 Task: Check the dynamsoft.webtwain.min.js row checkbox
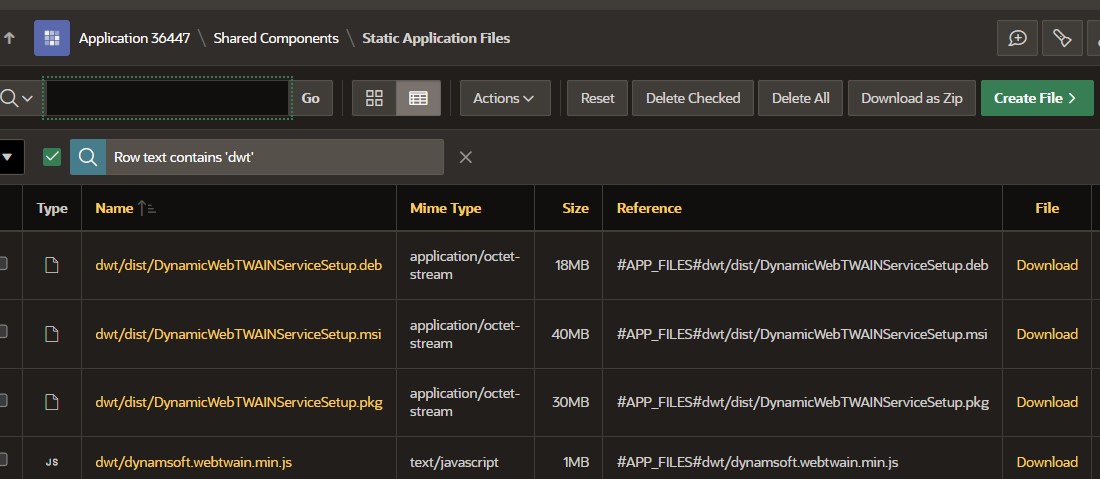(3, 460)
